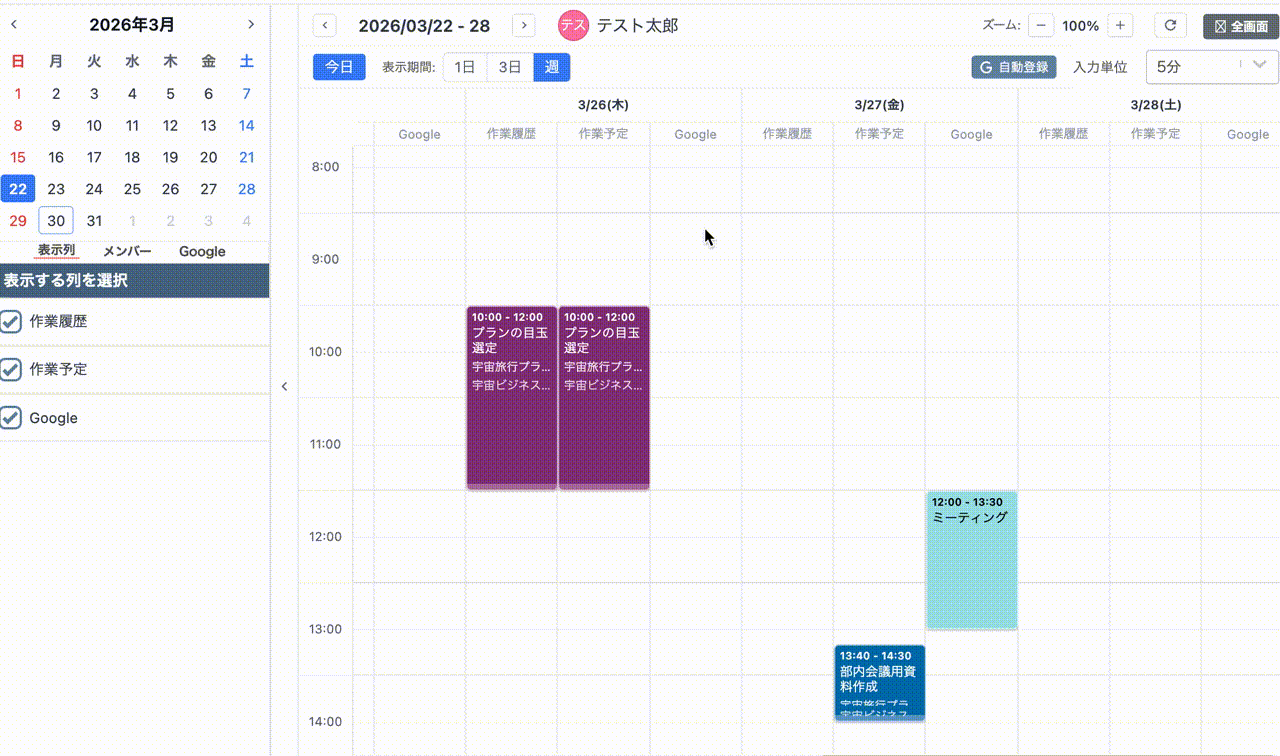The image size is (1280, 756).
Task: Click the 今日 button to jump to today
Action: pos(338,67)
